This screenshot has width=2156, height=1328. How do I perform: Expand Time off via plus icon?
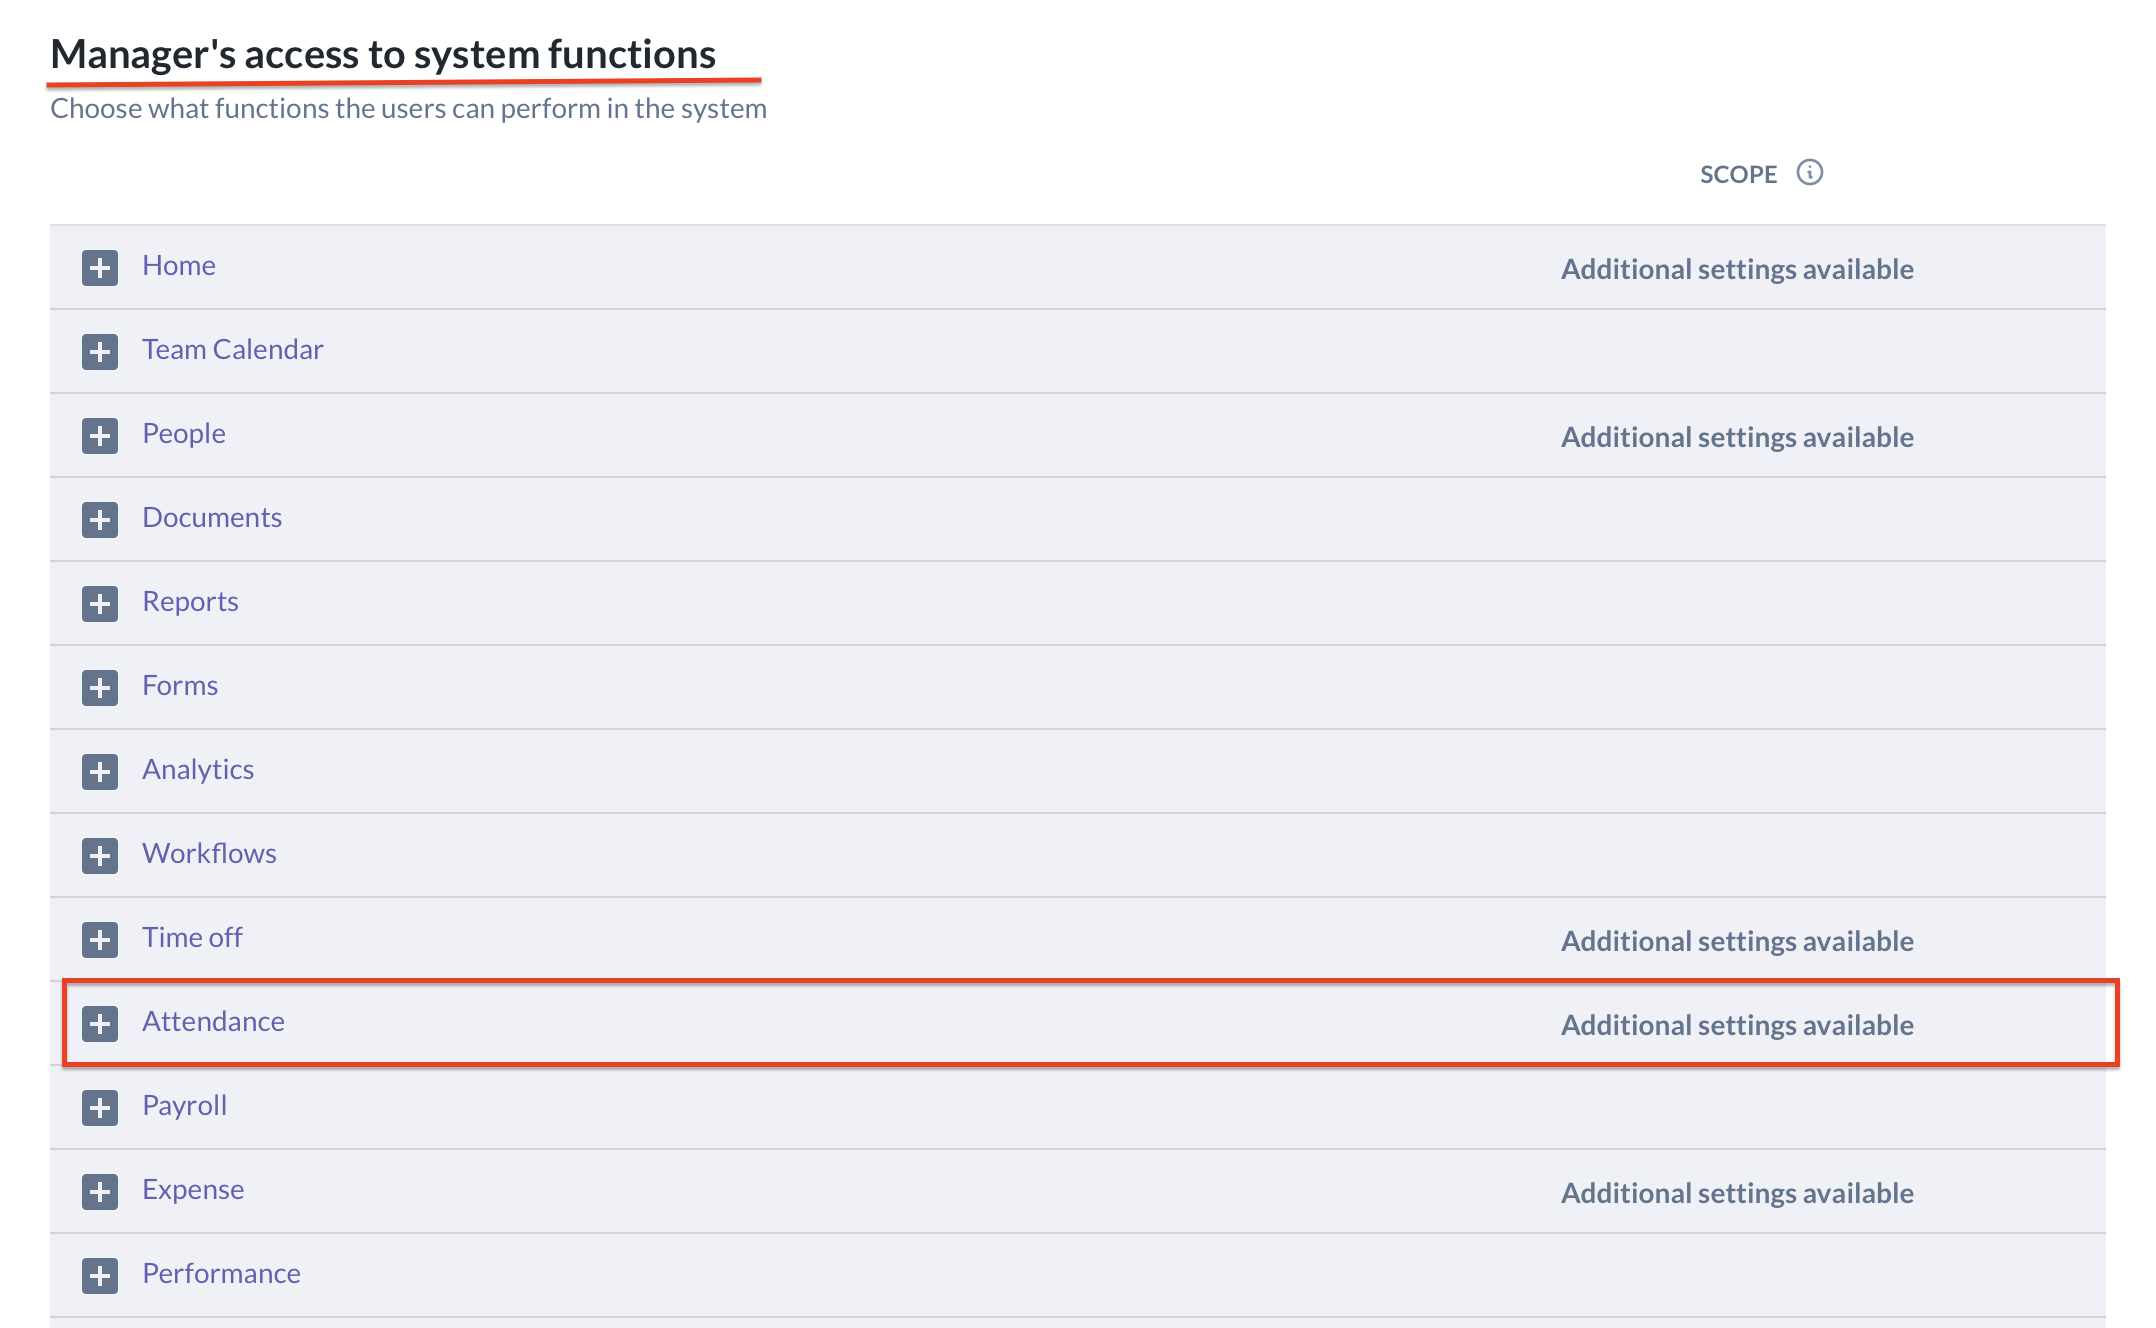100,940
